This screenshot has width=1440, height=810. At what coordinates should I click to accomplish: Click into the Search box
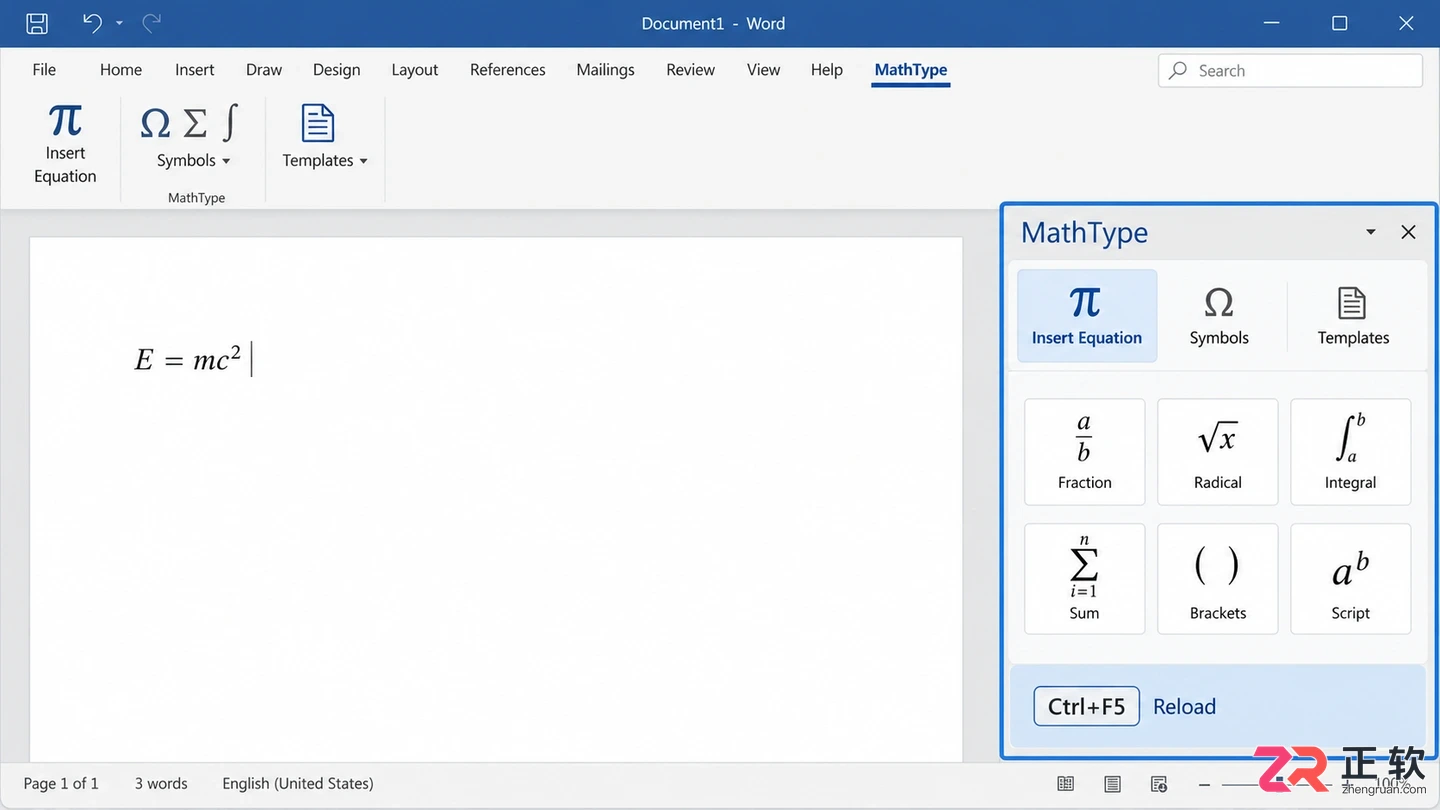click(x=1290, y=70)
